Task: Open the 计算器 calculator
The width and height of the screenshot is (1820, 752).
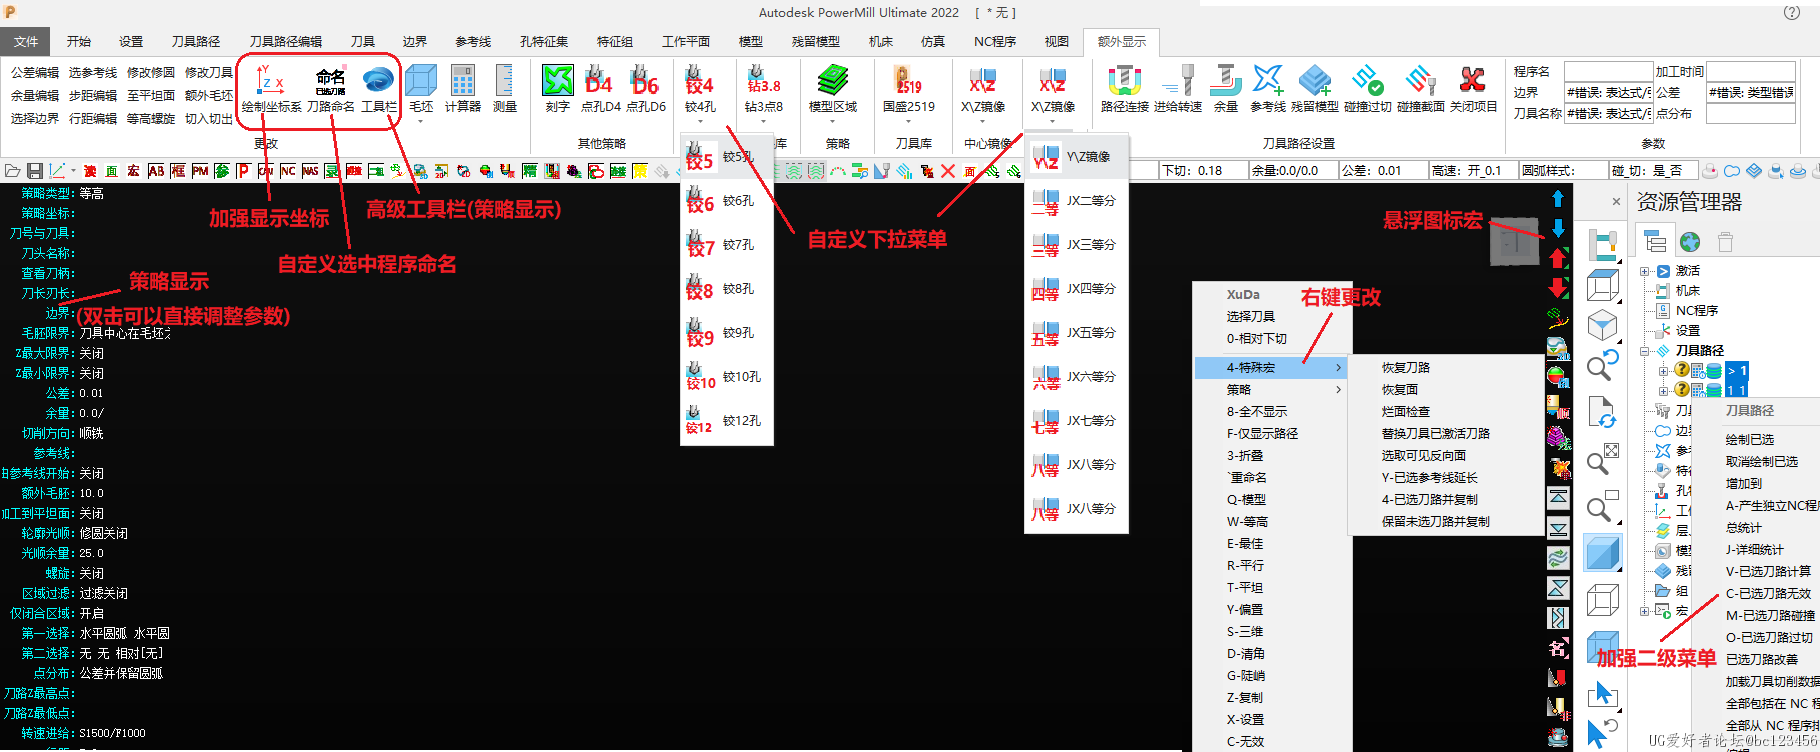Action: tap(462, 89)
